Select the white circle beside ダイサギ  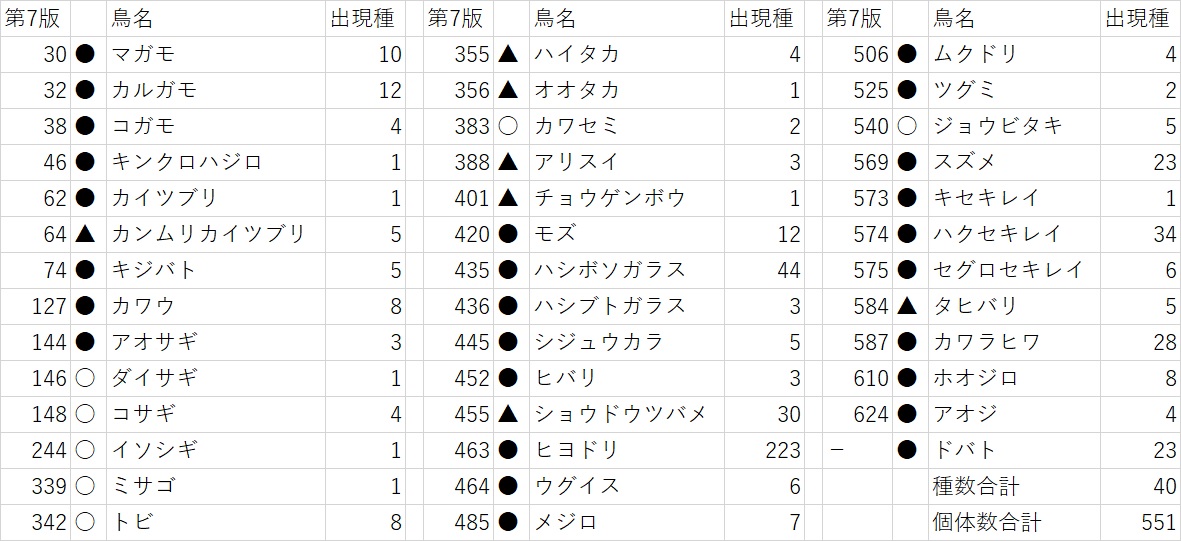pyautogui.click(x=86, y=378)
